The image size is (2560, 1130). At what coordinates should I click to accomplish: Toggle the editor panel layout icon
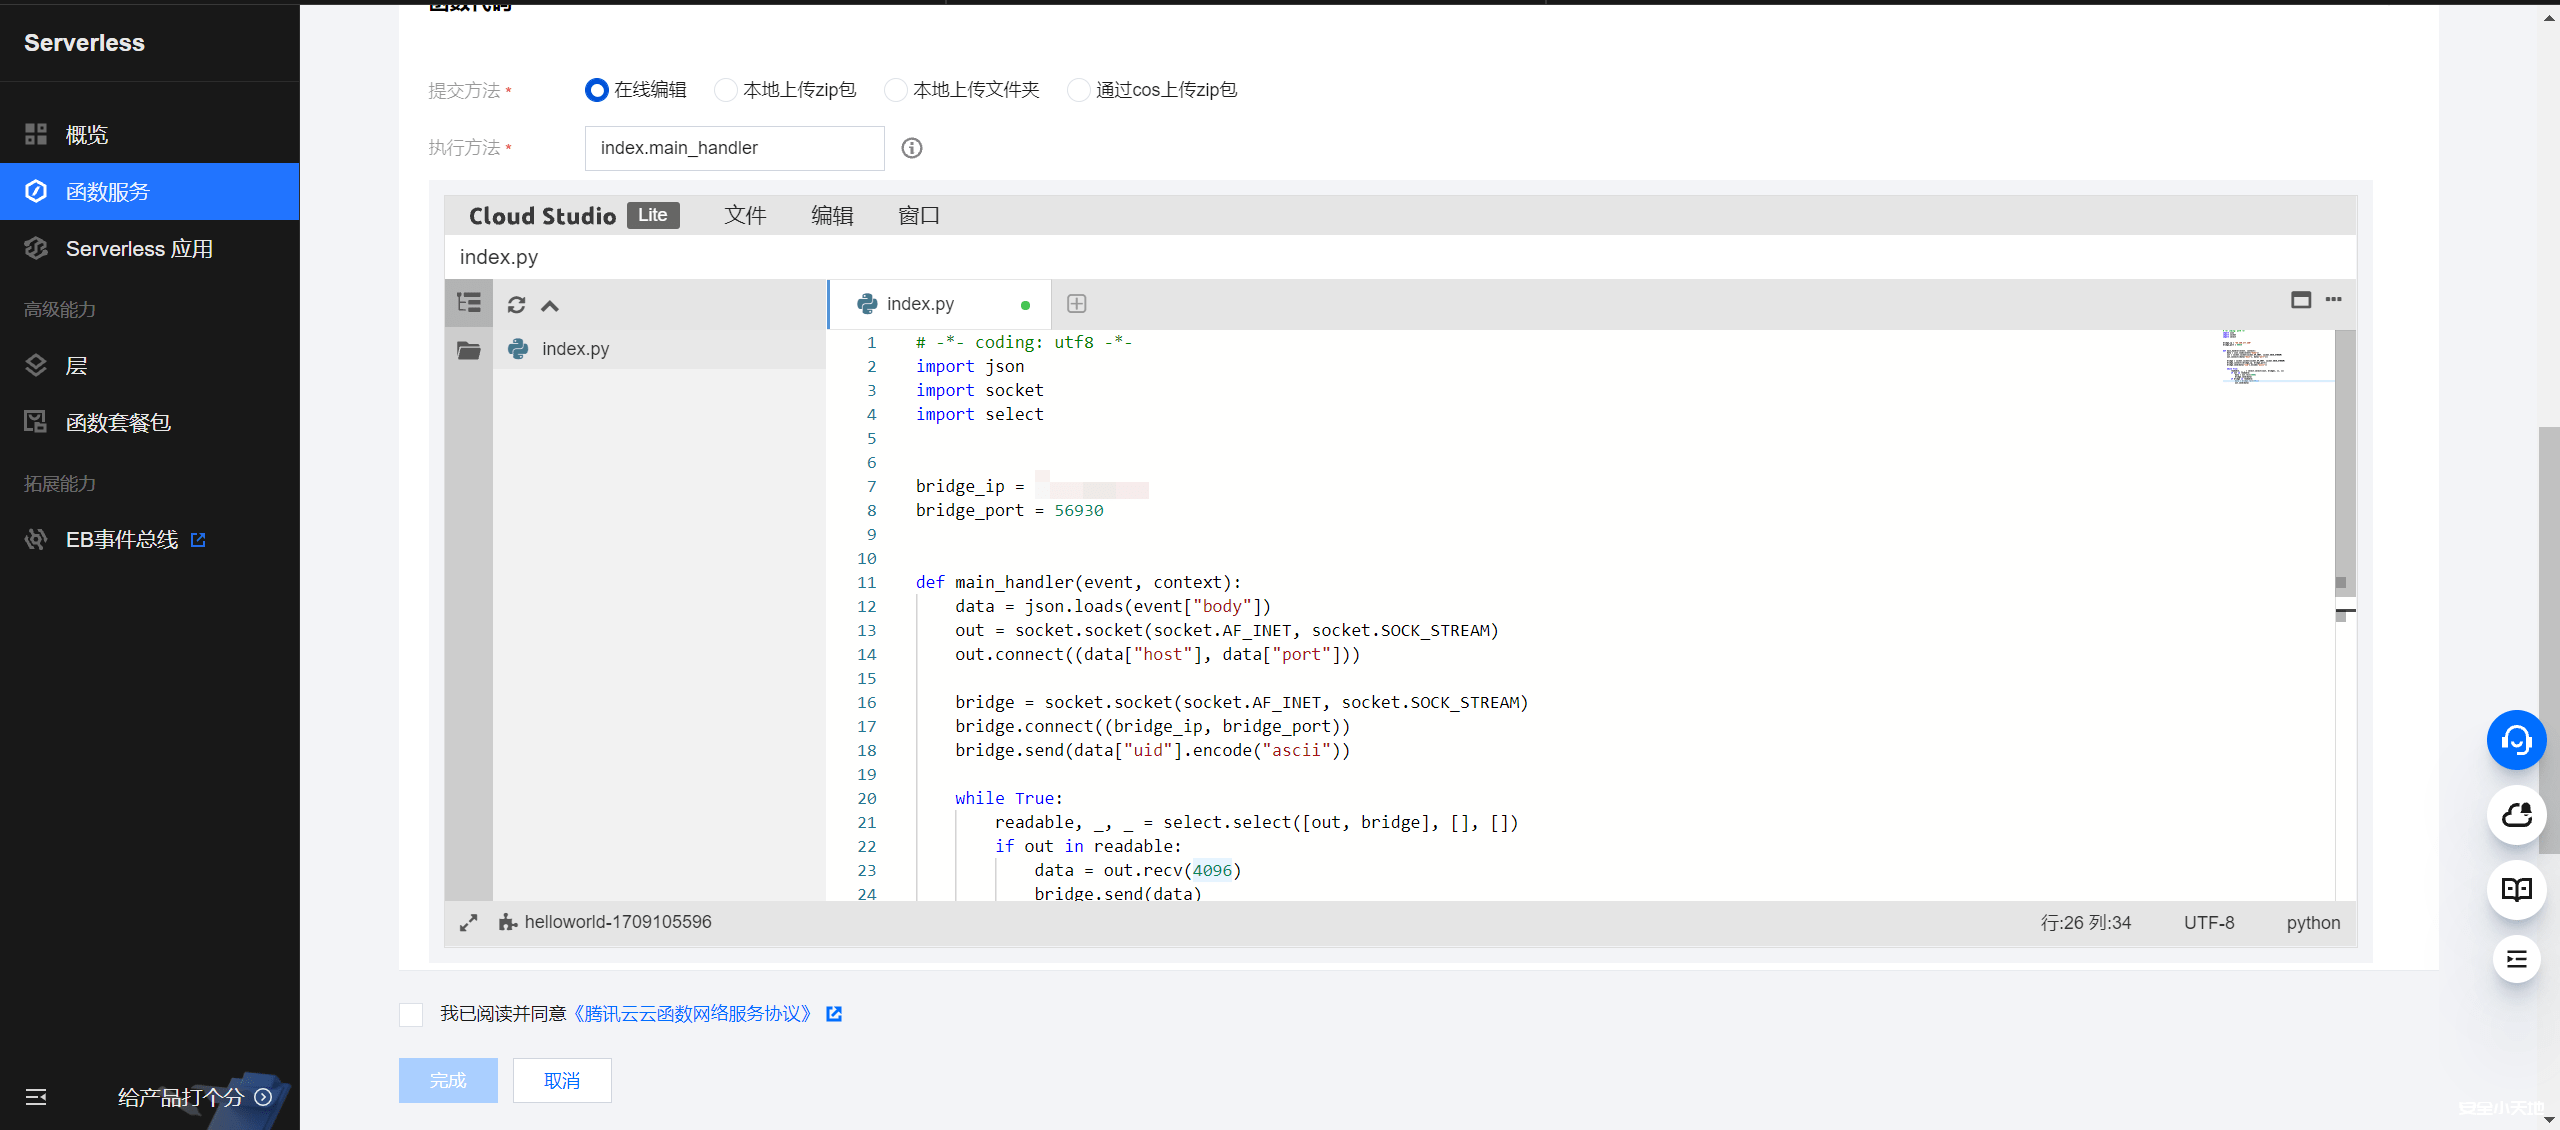click(2300, 300)
